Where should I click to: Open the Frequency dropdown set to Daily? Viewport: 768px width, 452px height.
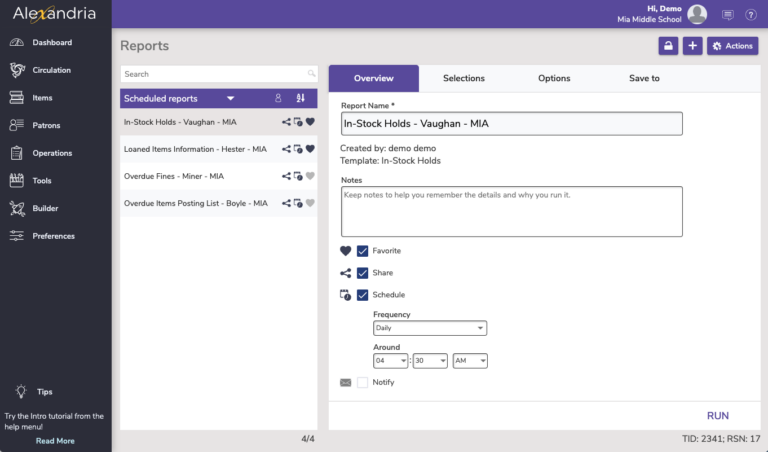(430, 328)
